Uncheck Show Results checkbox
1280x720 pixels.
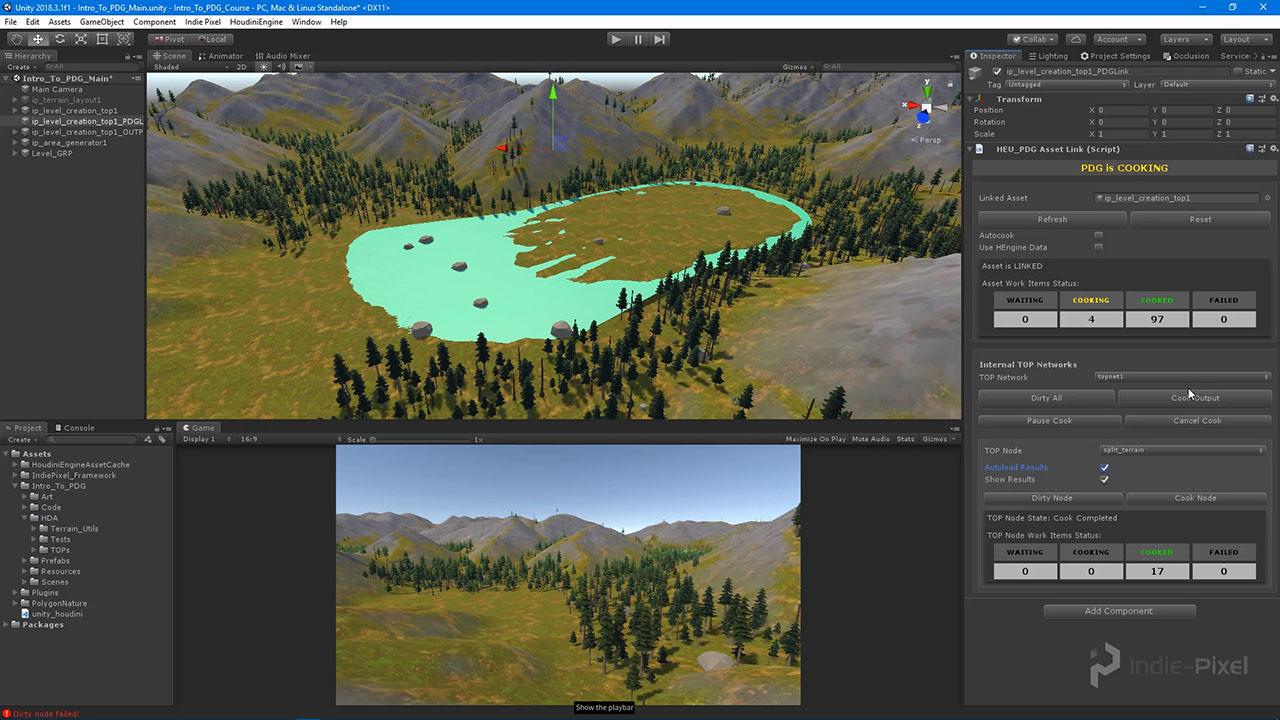click(x=1104, y=479)
